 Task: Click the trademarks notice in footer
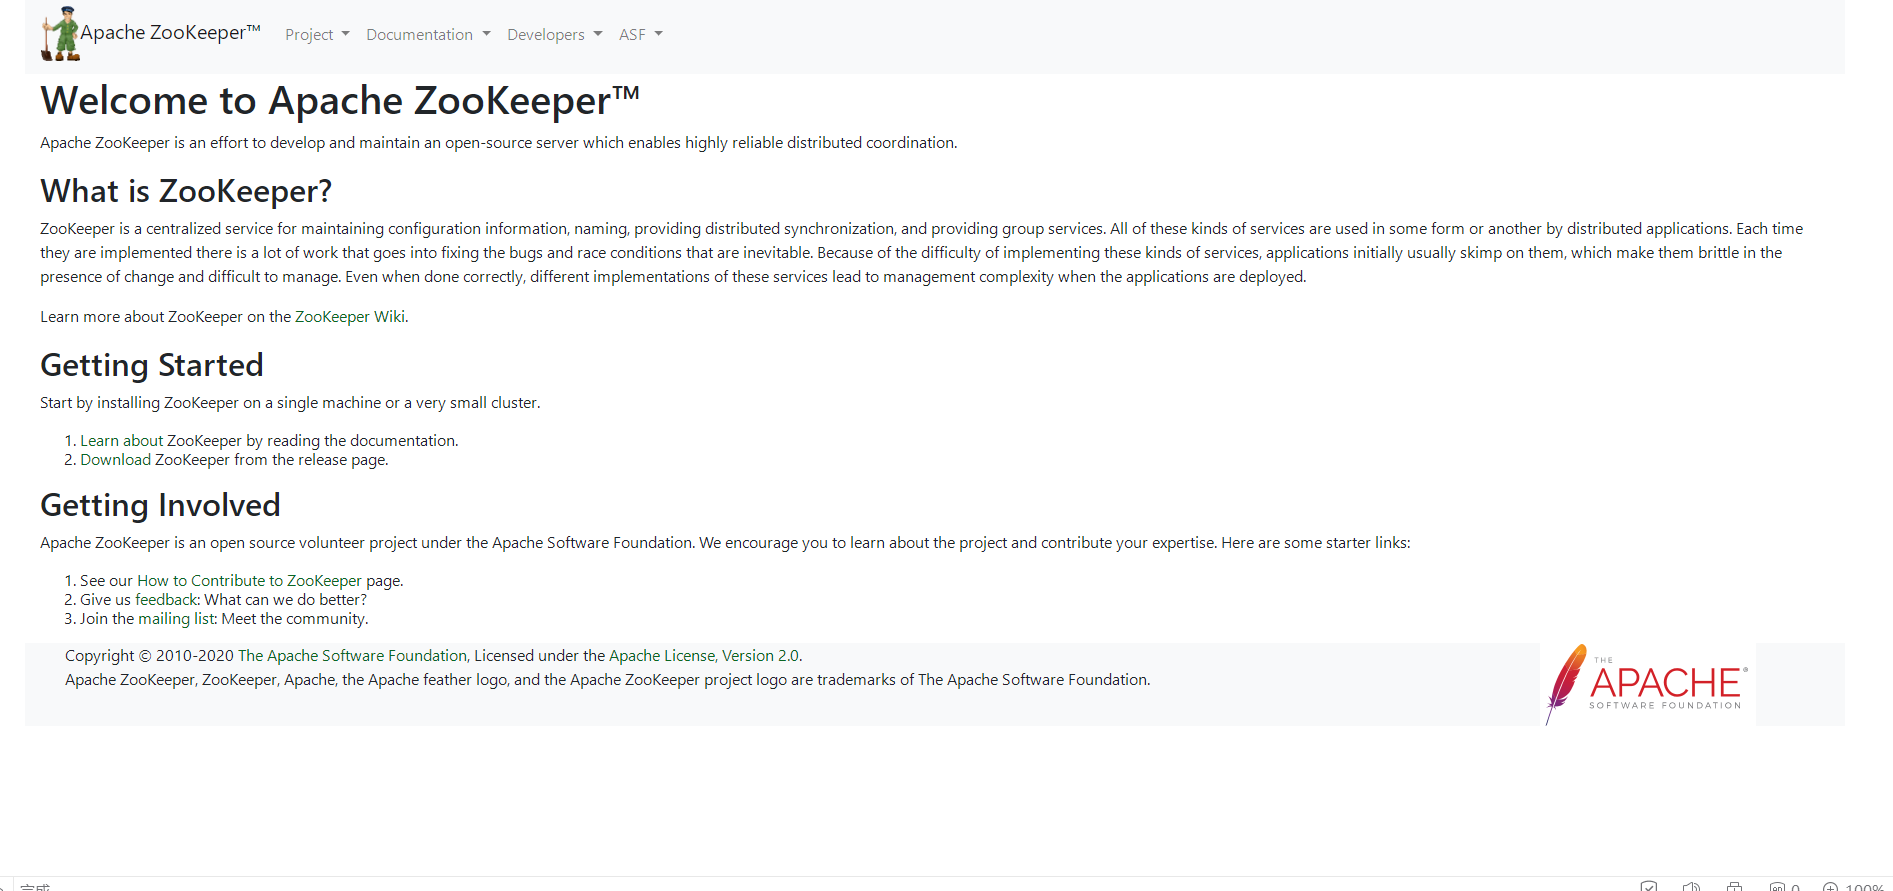(608, 679)
